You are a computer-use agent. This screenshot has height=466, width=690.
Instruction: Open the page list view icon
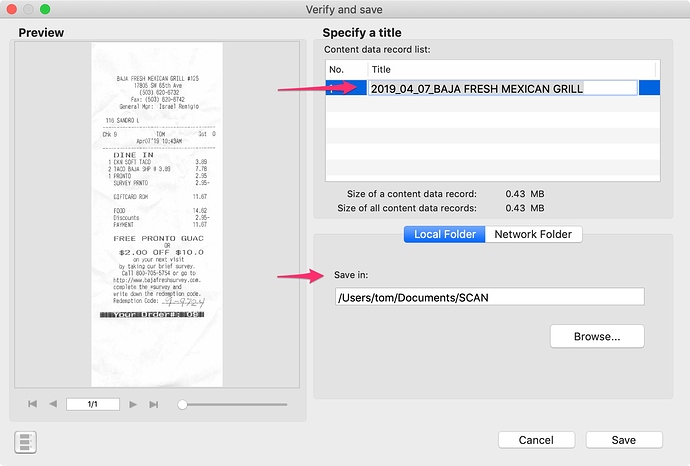tap(26, 442)
